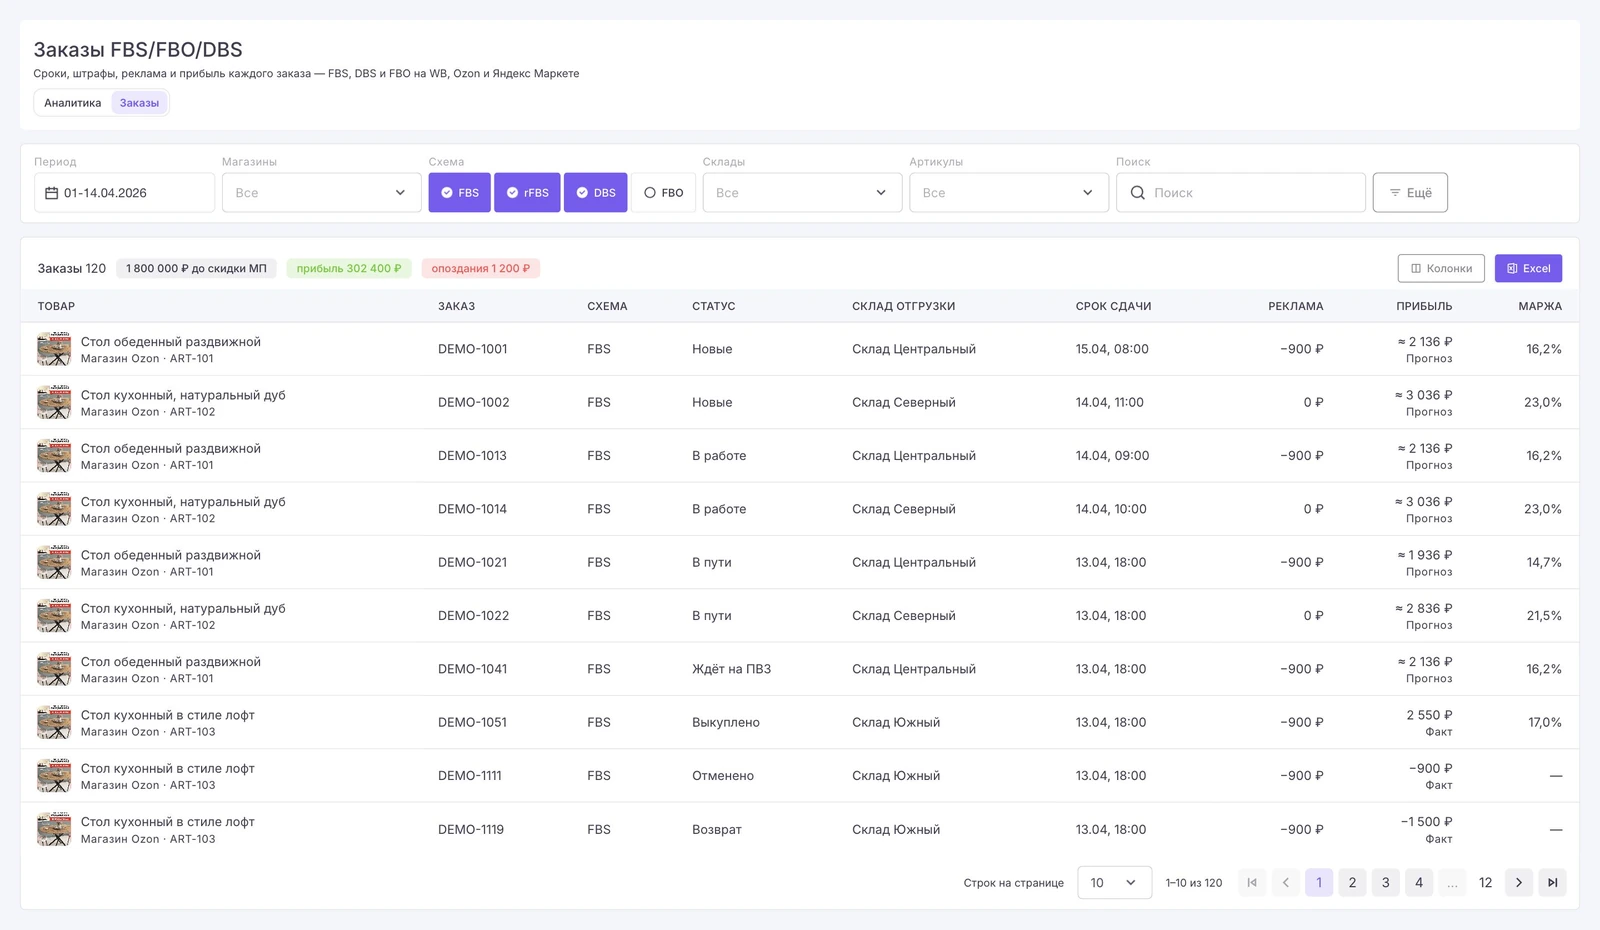Switch to the Аналитика tab
This screenshot has height=930, width=1600.
73,103
